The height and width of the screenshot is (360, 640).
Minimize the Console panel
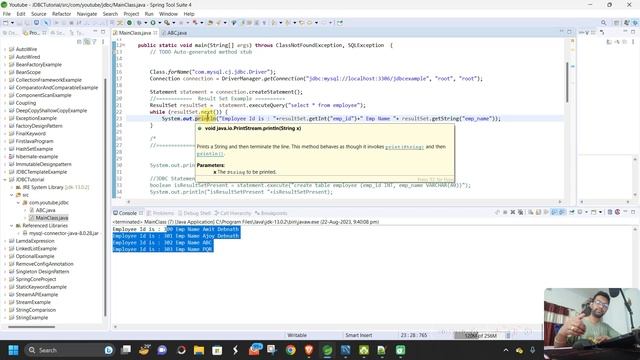(x=625, y=212)
